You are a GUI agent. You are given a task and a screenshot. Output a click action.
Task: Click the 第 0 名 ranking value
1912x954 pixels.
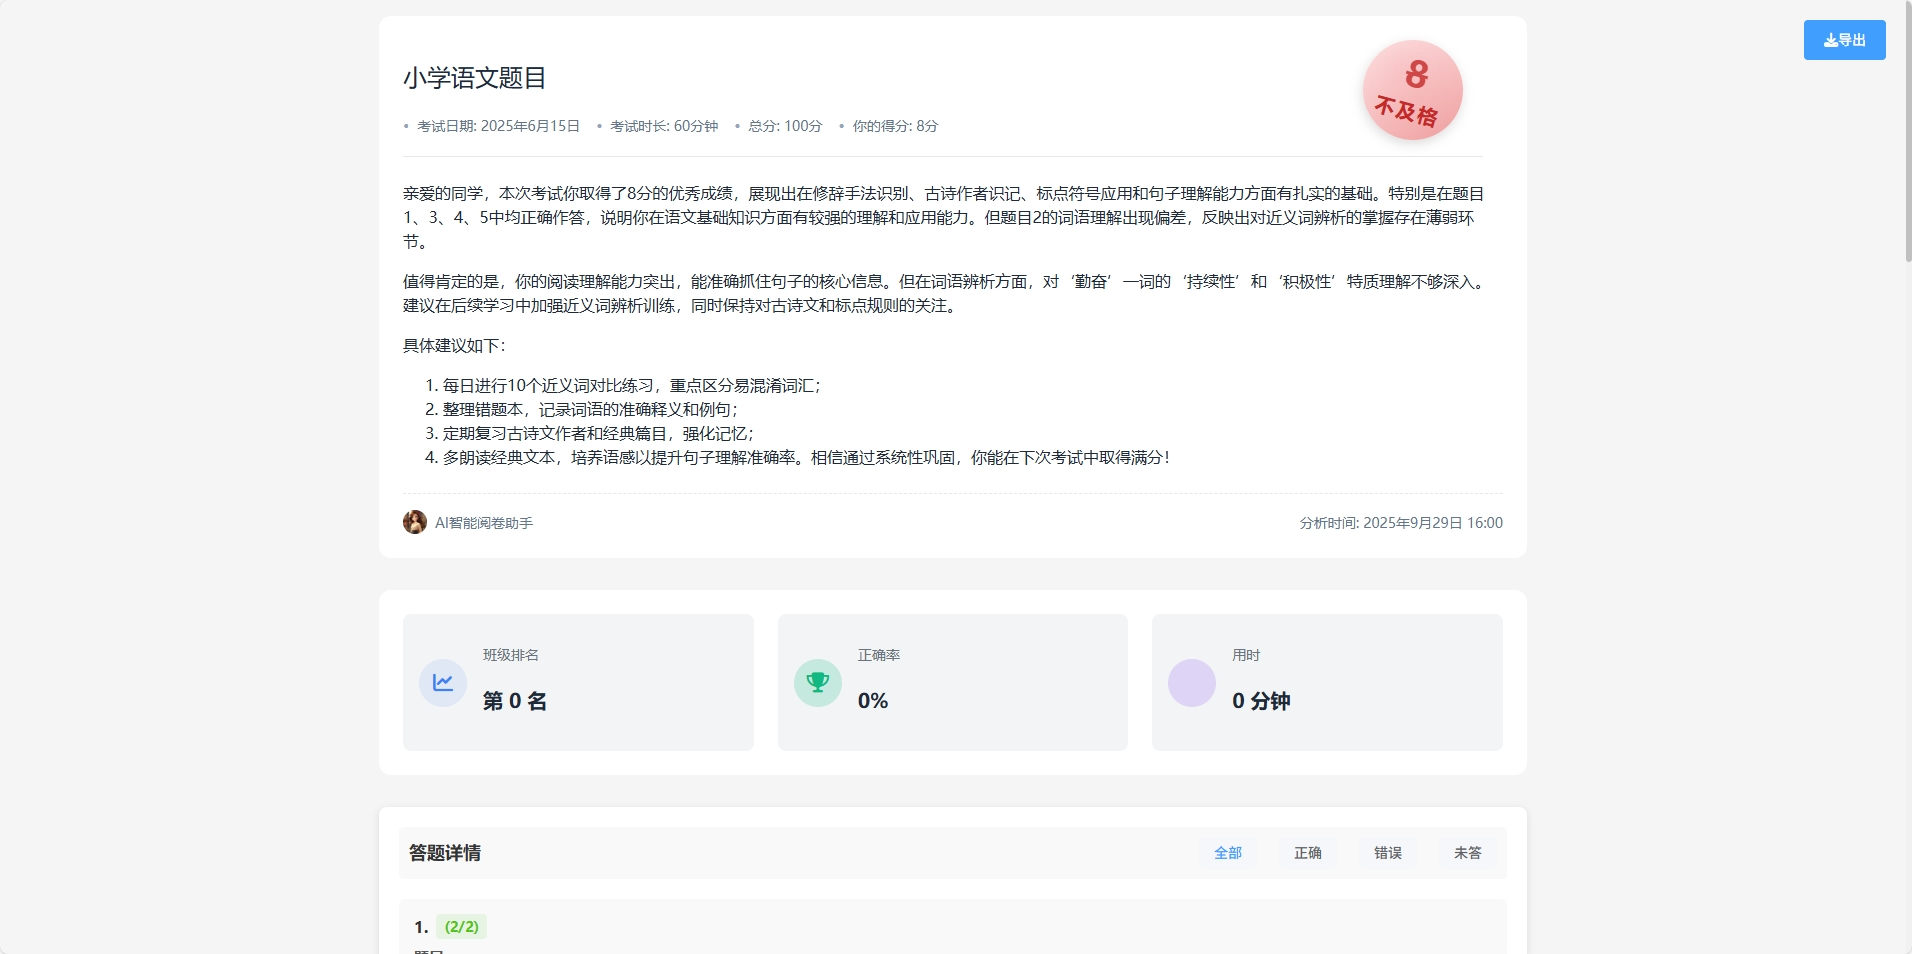pos(515,701)
